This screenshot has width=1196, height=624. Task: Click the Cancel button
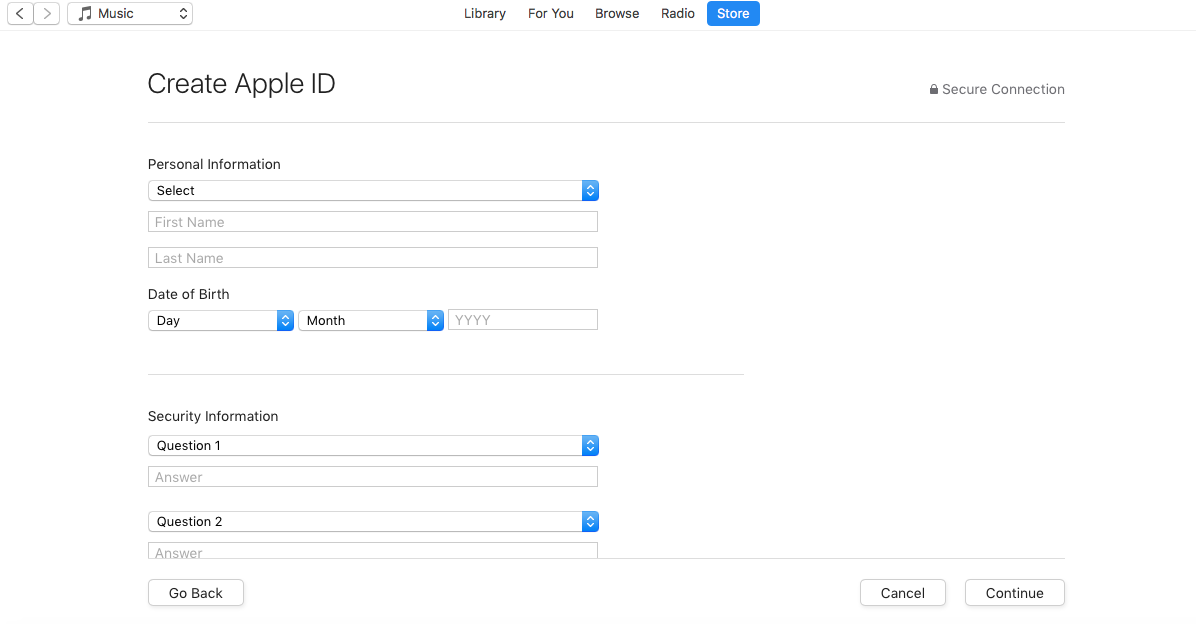coord(902,593)
